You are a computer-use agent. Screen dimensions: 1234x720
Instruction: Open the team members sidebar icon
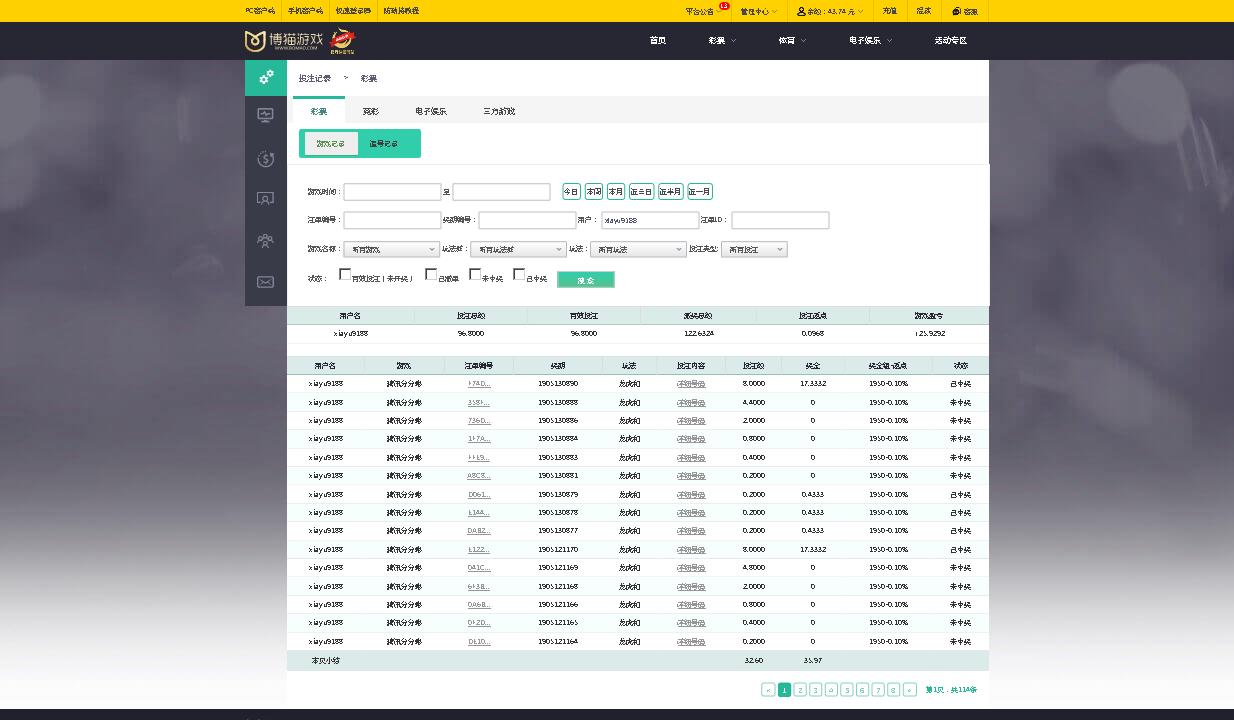click(266, 240)
